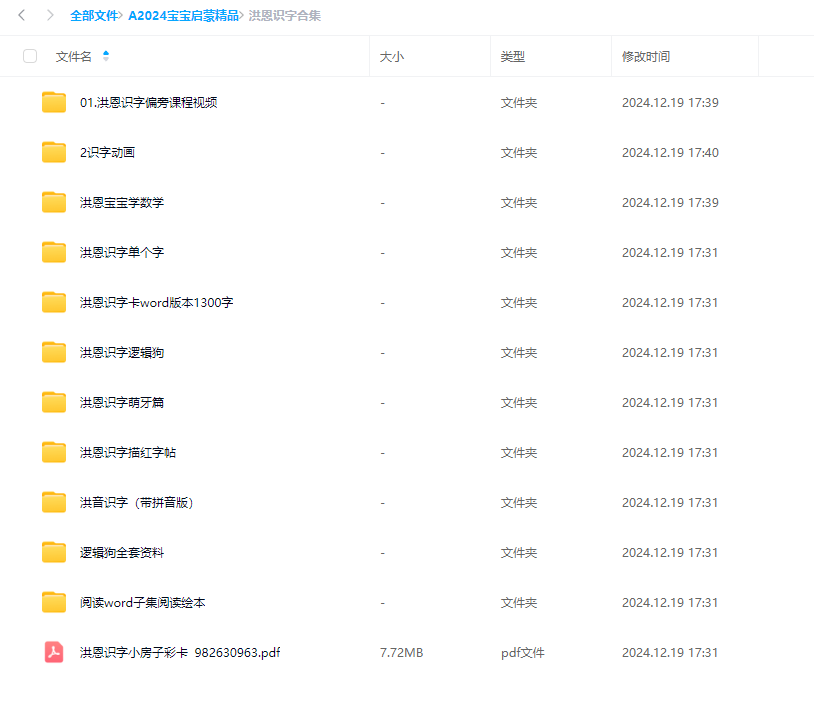Click the ascending sort arrow beside 文件名
Image resolution: width=814 pixels, height=706 pixels.
[x=108, y=51]
